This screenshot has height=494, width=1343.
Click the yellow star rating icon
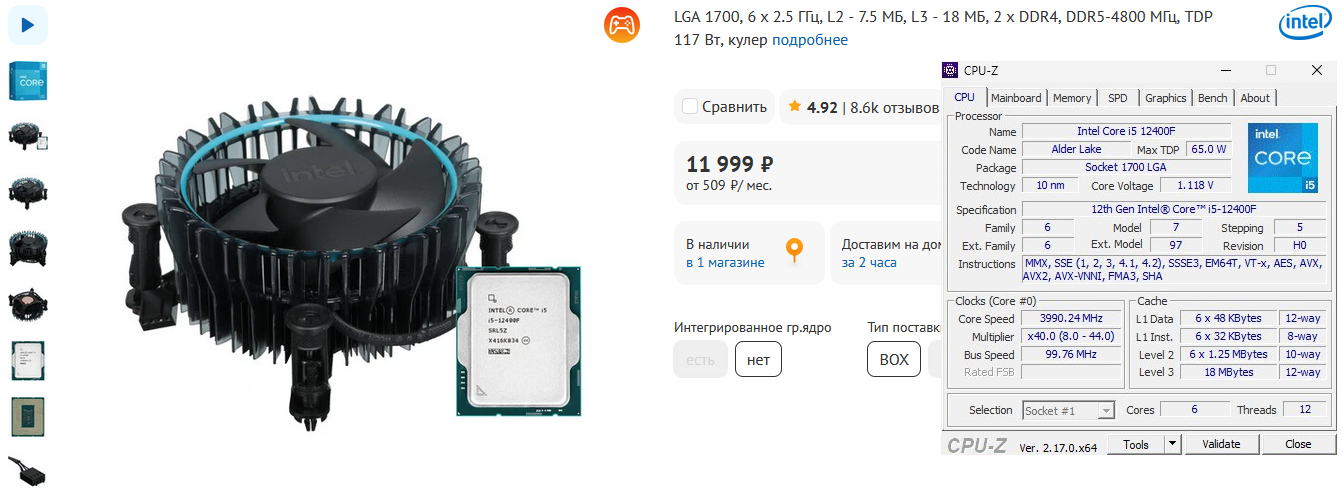[x=794, y=106]
